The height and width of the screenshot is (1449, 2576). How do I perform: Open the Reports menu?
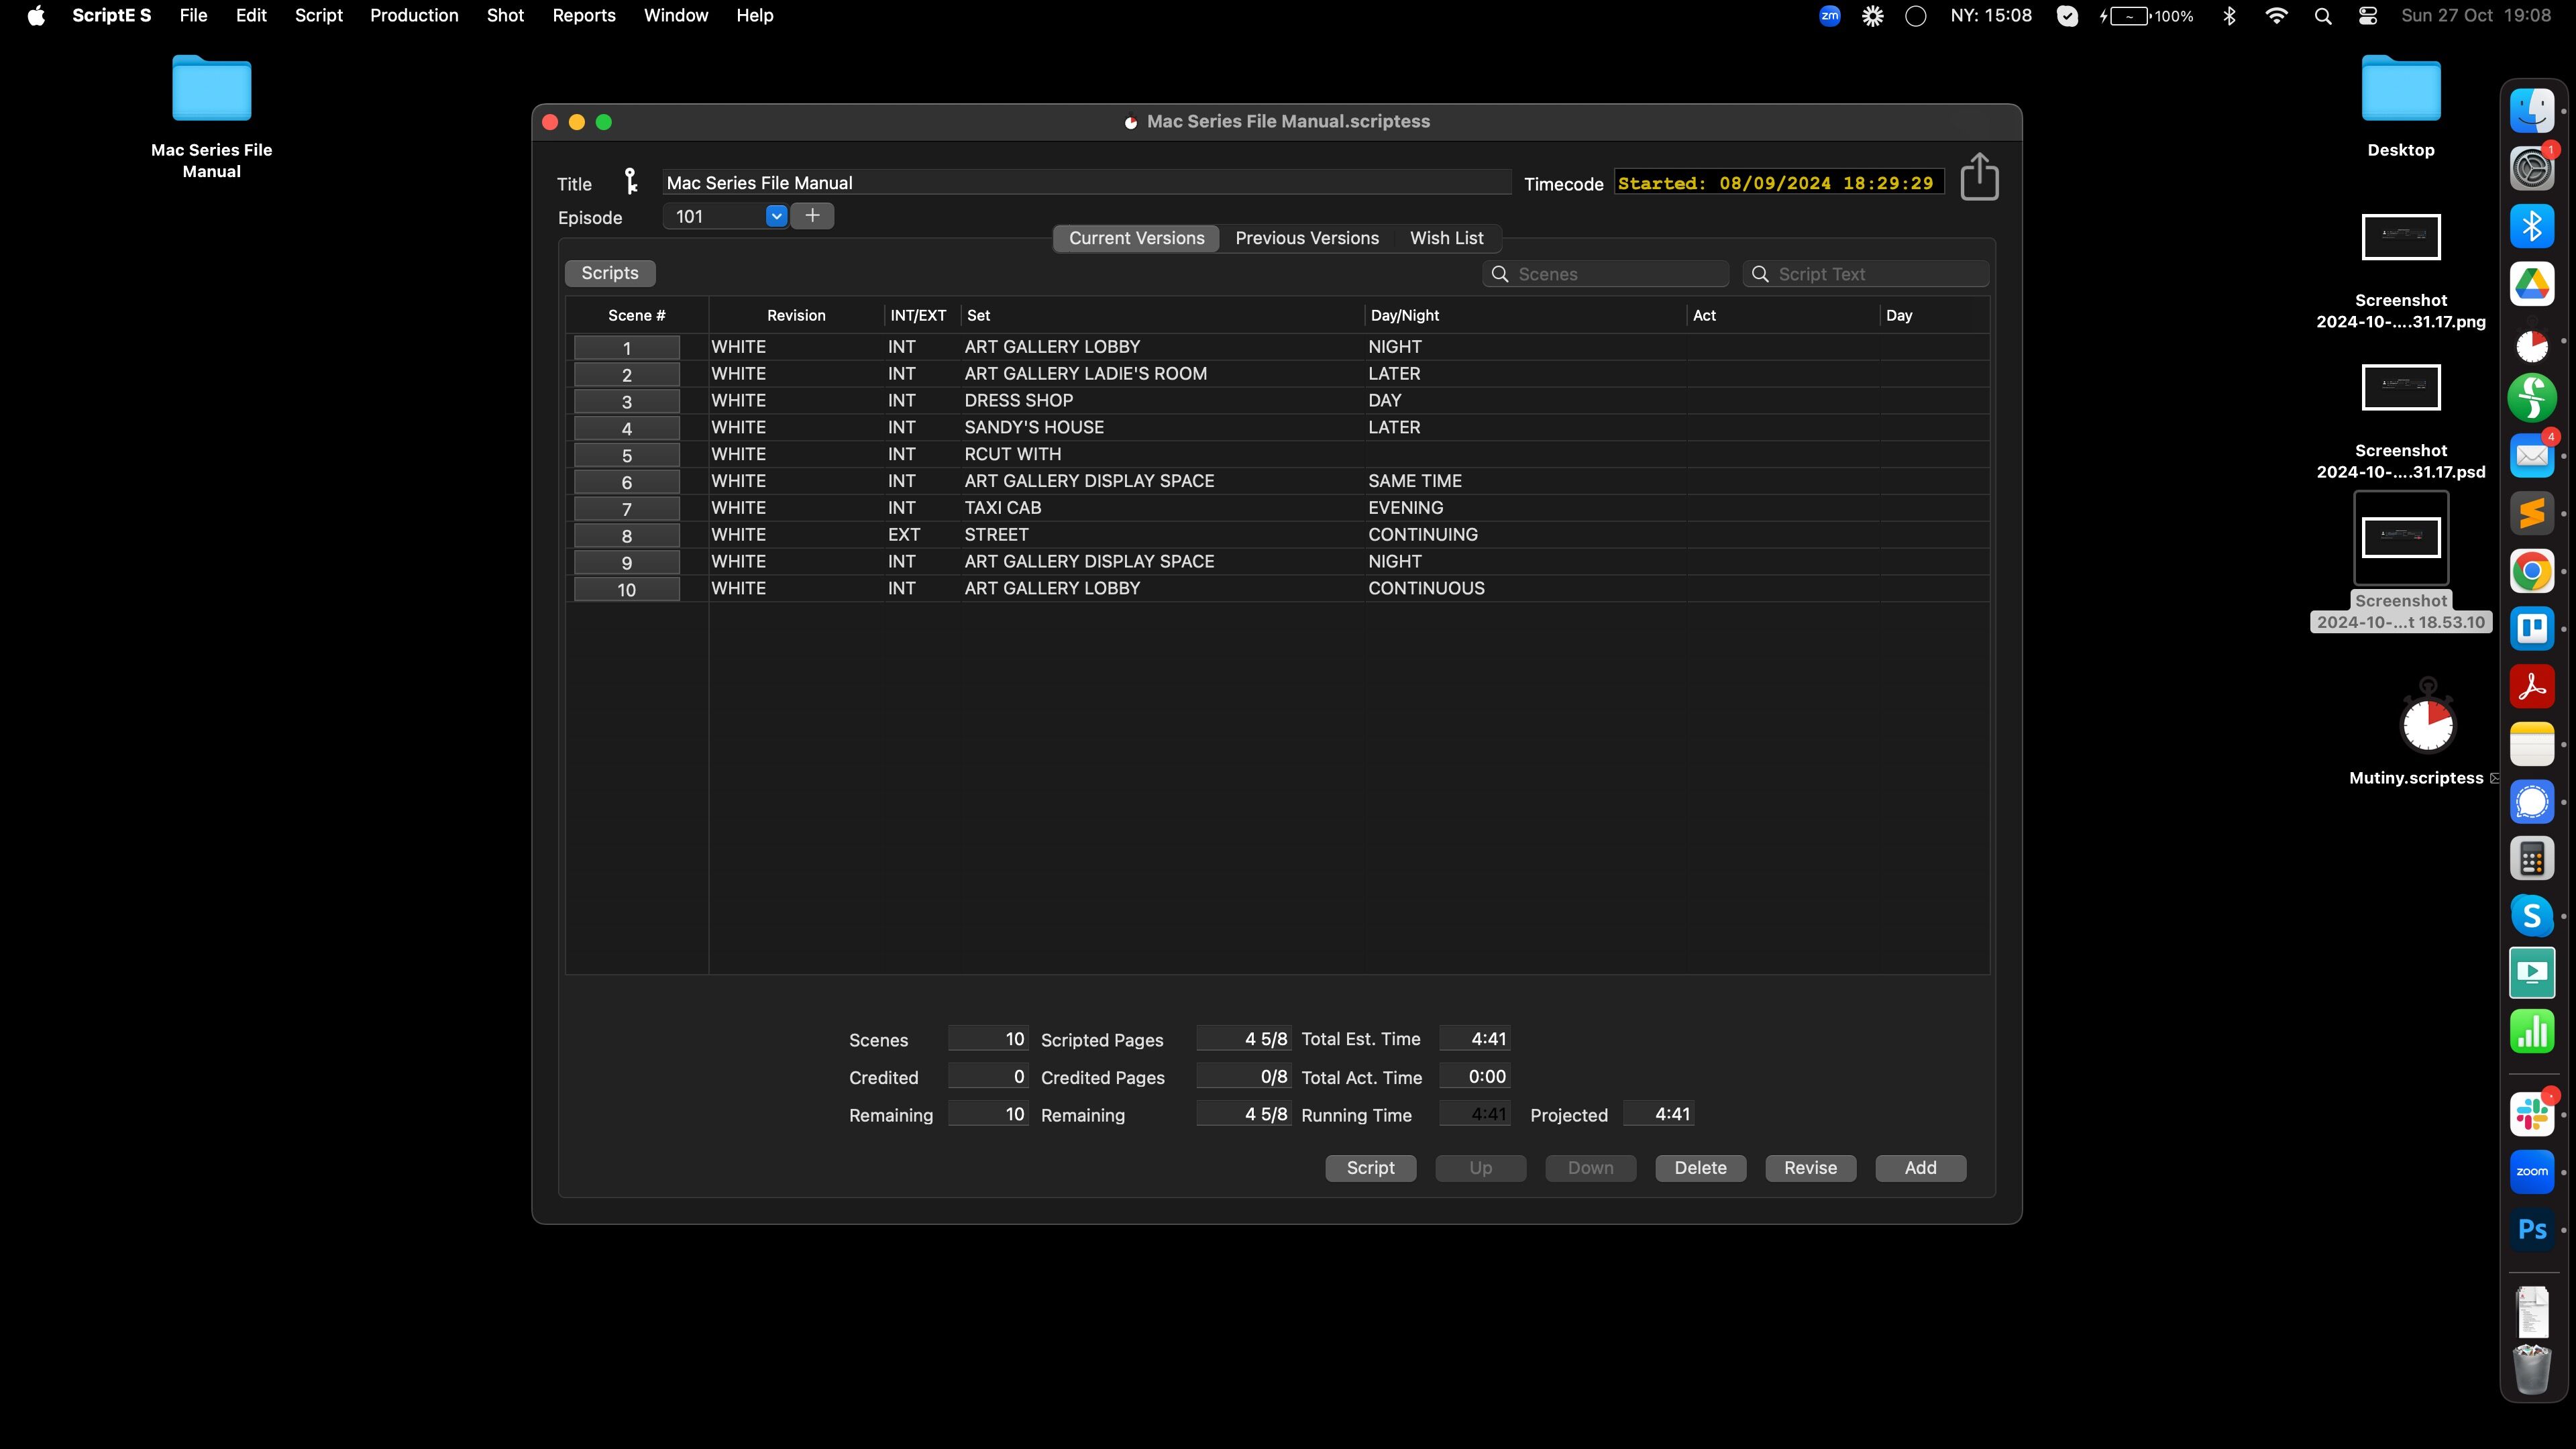pos(584,16)
